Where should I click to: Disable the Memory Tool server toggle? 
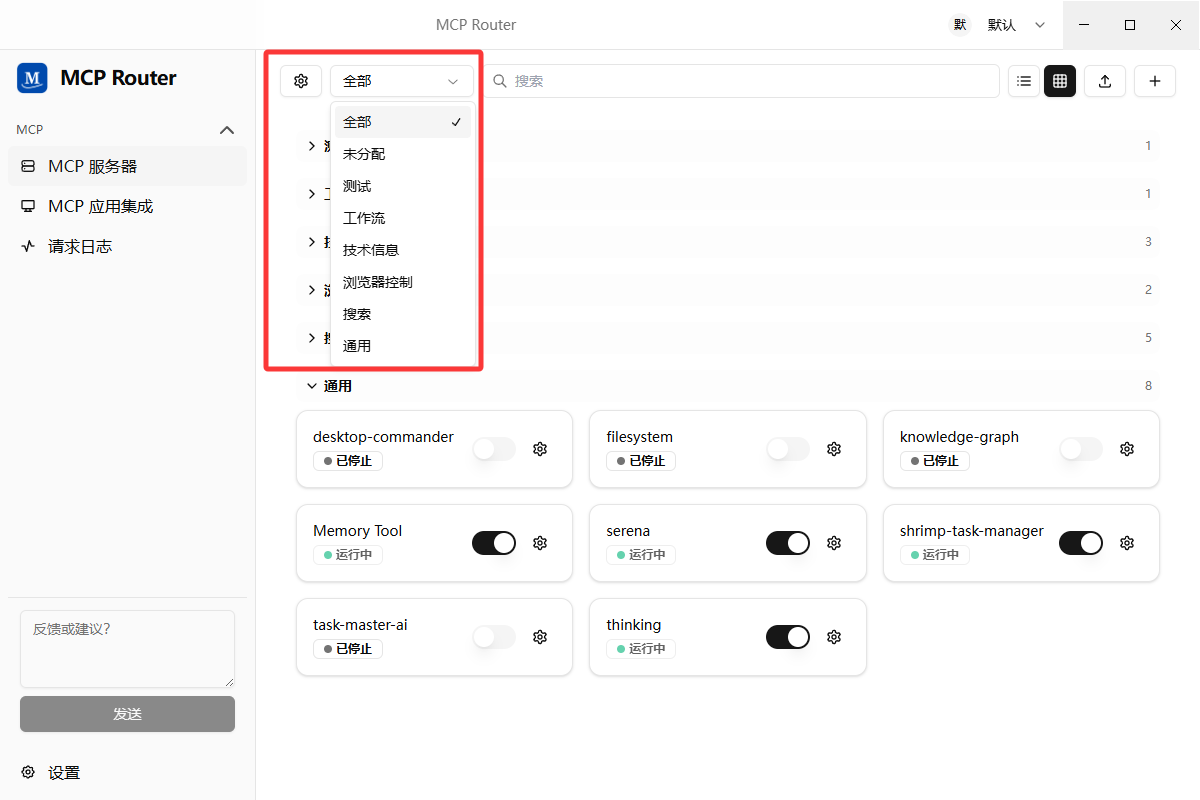pyautogui.click(x=494, y=543)
